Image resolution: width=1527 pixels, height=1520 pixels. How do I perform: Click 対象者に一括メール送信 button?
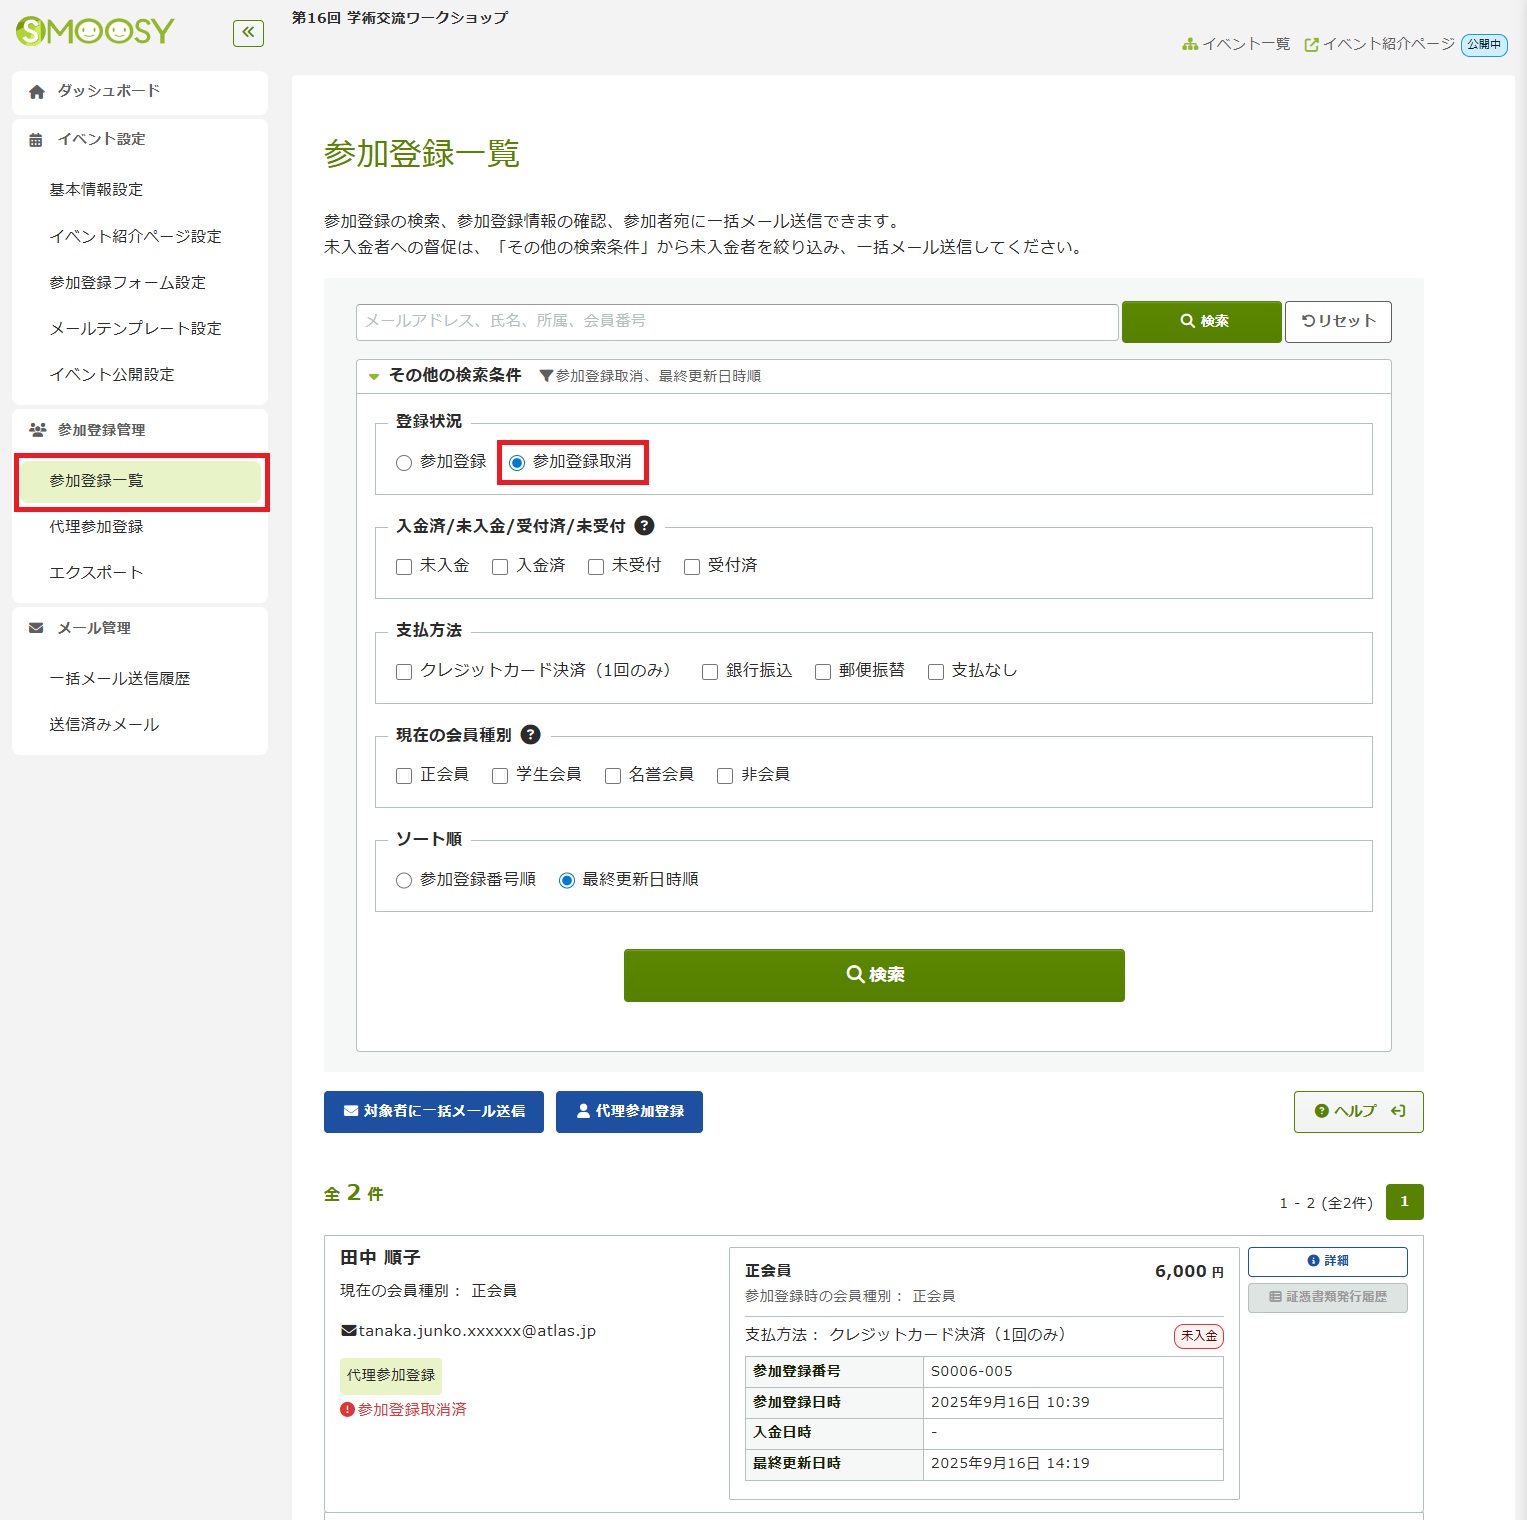coord(433,1111)
